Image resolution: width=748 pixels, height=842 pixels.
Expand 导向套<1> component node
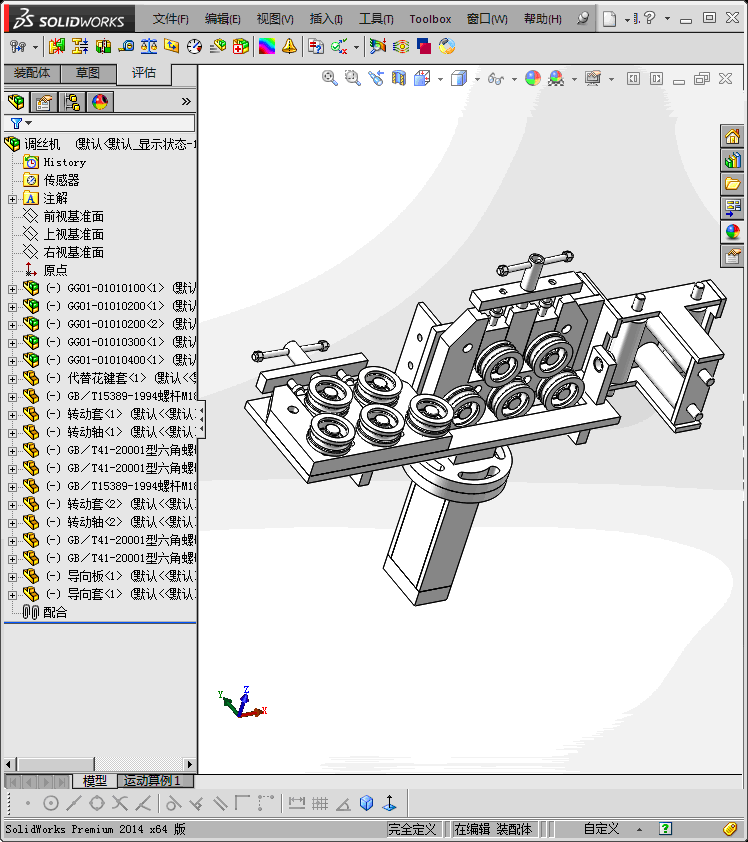pyautogui.click(x=12, y=595)
